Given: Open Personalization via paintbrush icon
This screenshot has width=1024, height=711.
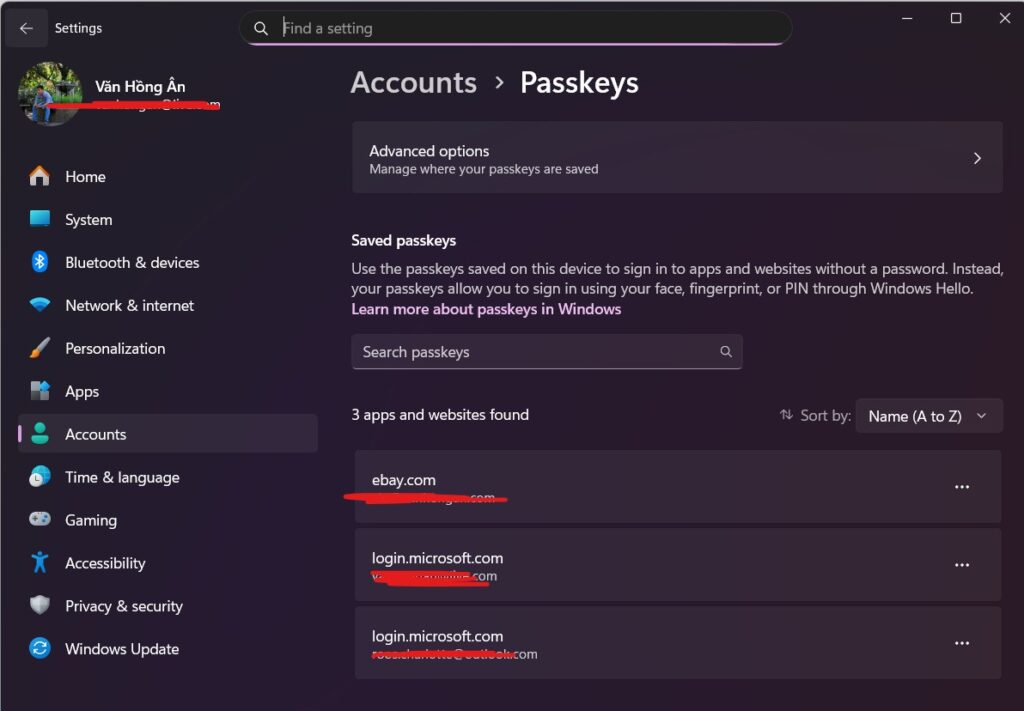Looking at the screenshot, I should click(x=40, y=348).
